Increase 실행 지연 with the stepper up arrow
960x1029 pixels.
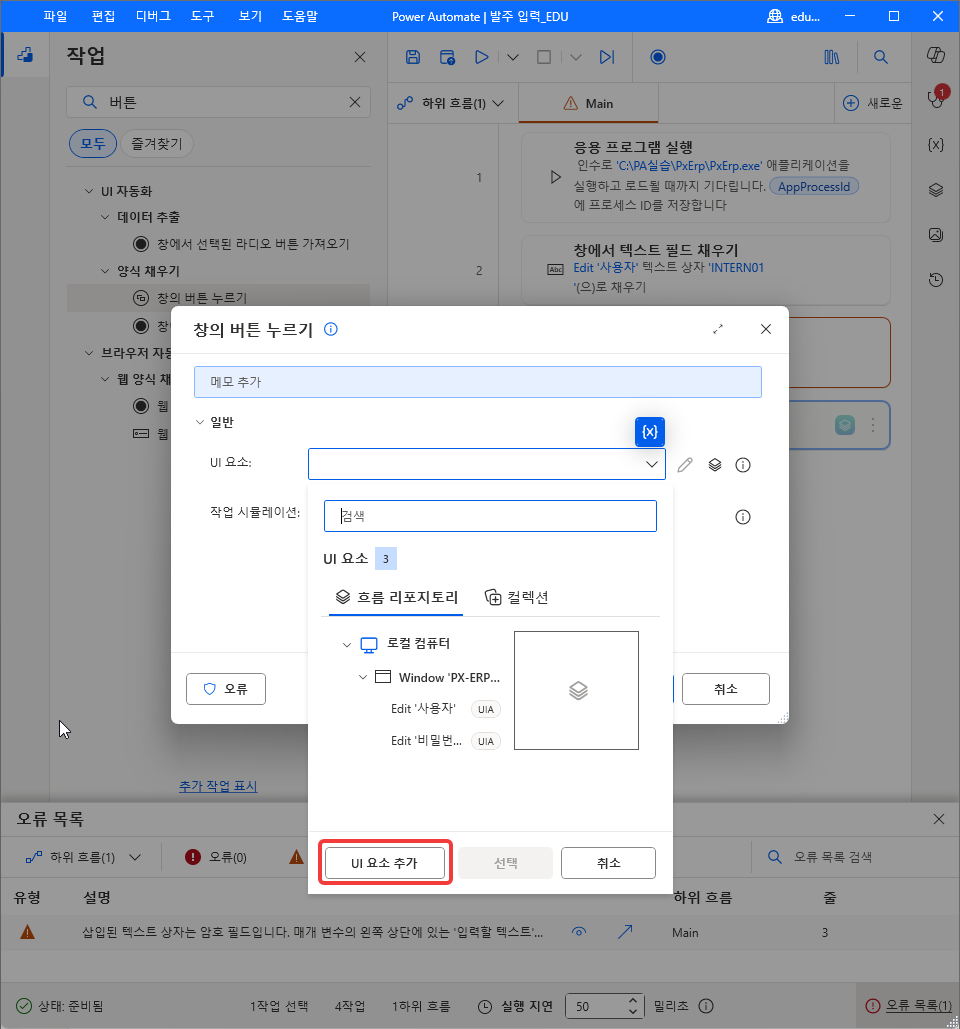[x=633, y=1001]
